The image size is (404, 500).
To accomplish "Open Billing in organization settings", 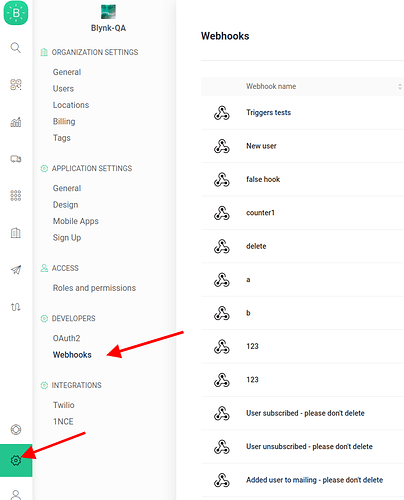I will 64,121.
